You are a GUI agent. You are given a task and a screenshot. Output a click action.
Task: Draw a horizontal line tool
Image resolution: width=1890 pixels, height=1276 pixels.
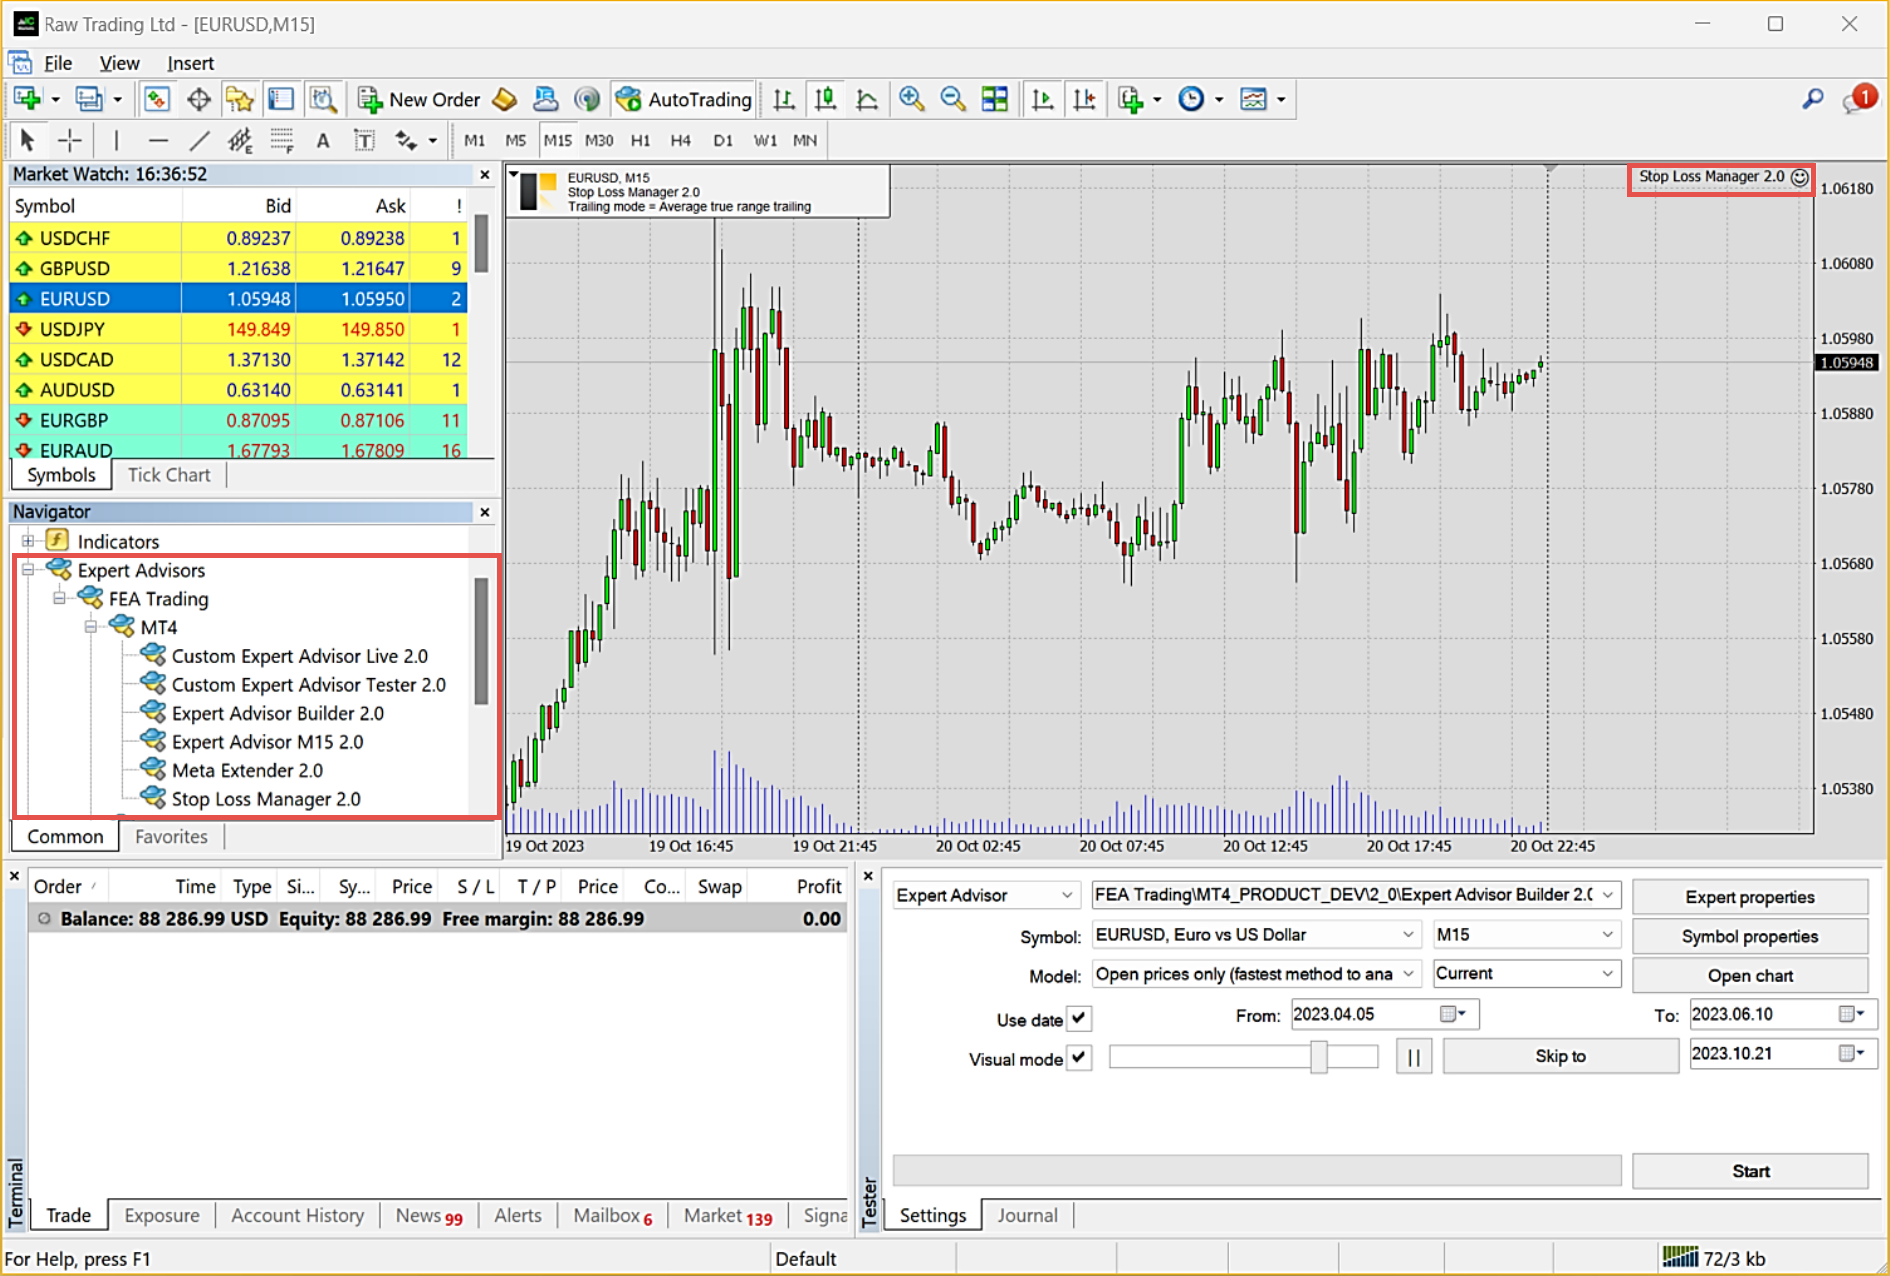(158, 140)
